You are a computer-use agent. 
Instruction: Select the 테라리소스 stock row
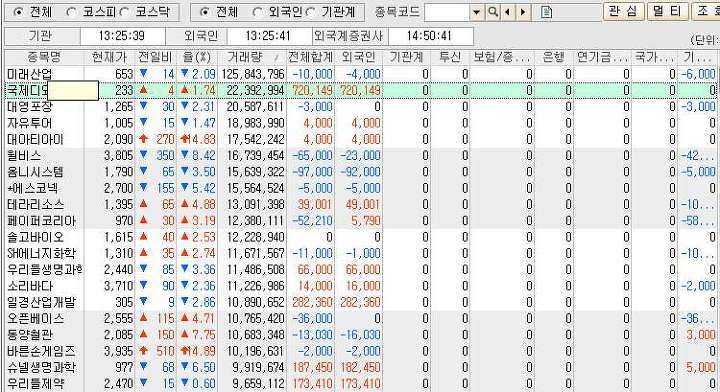coord(360,204)
